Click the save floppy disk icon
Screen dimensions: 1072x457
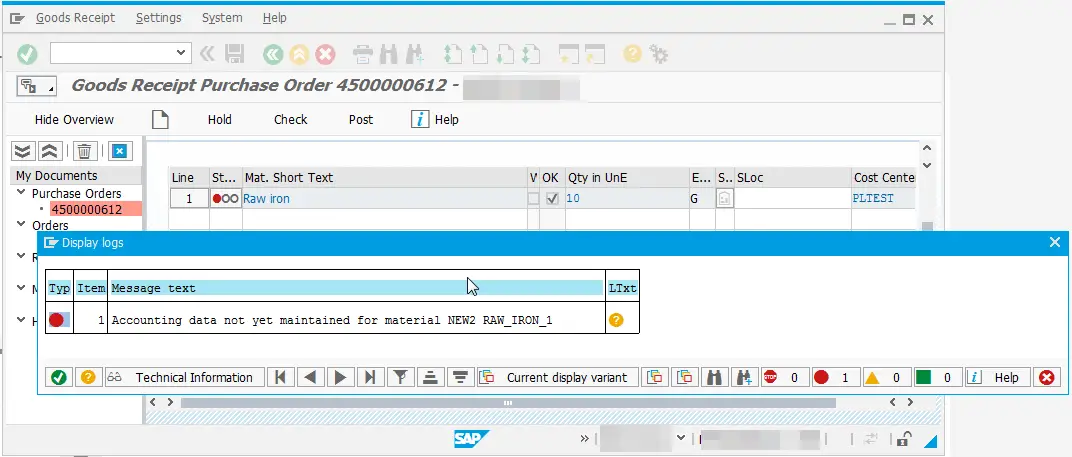pos(234,53)
